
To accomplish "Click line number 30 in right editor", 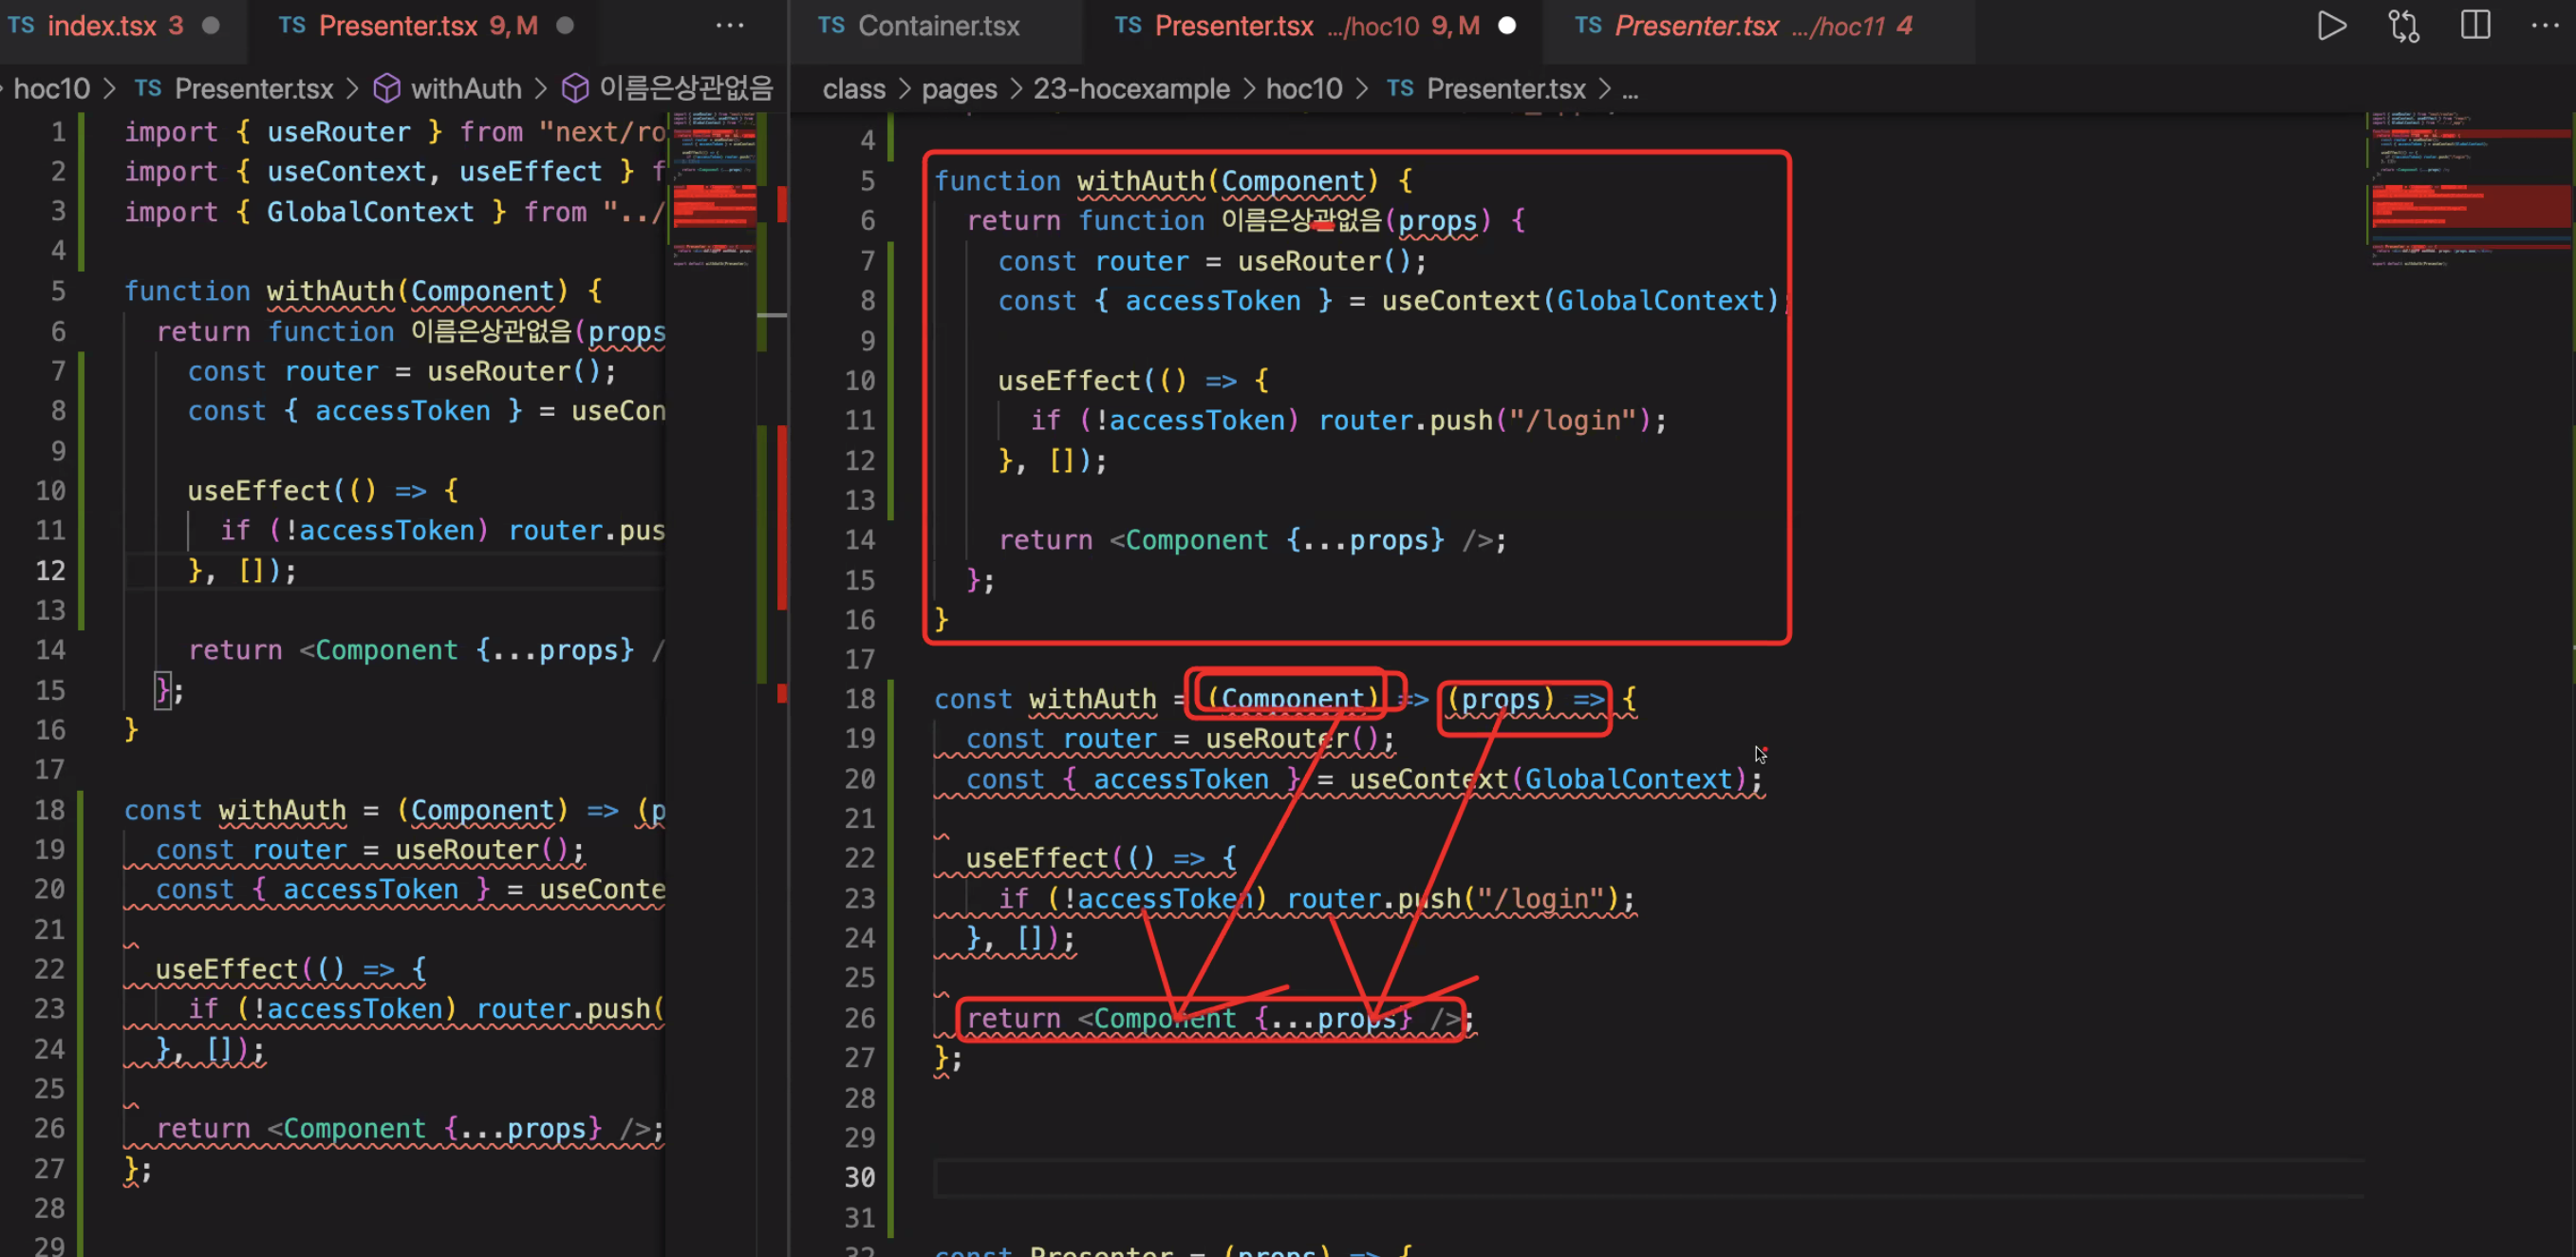I will tap(859, 1177).
